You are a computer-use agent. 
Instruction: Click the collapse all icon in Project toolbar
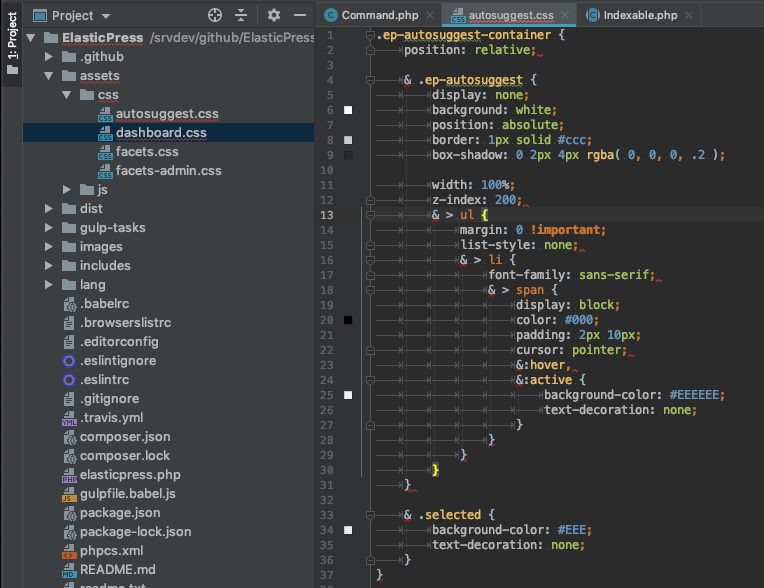point(241,15)
